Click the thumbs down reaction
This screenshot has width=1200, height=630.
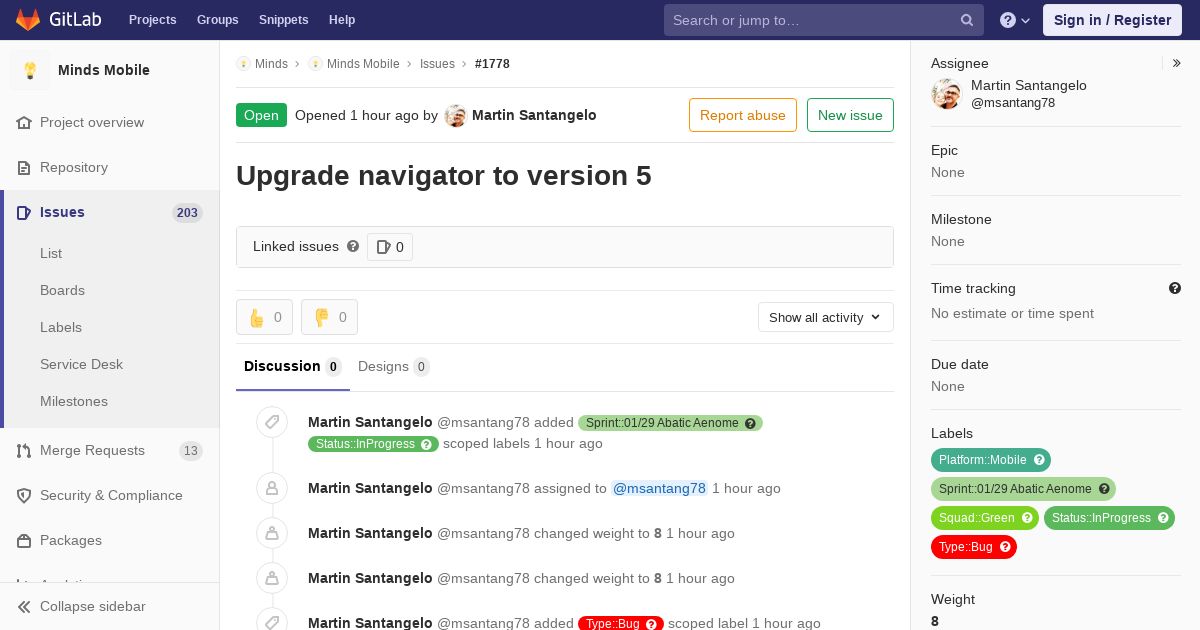(x=329, y=317)
